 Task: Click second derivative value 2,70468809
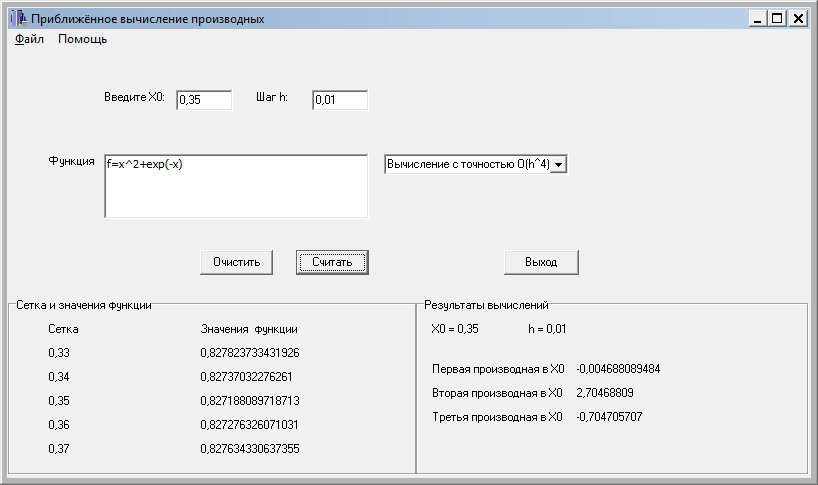pos(605,393)
